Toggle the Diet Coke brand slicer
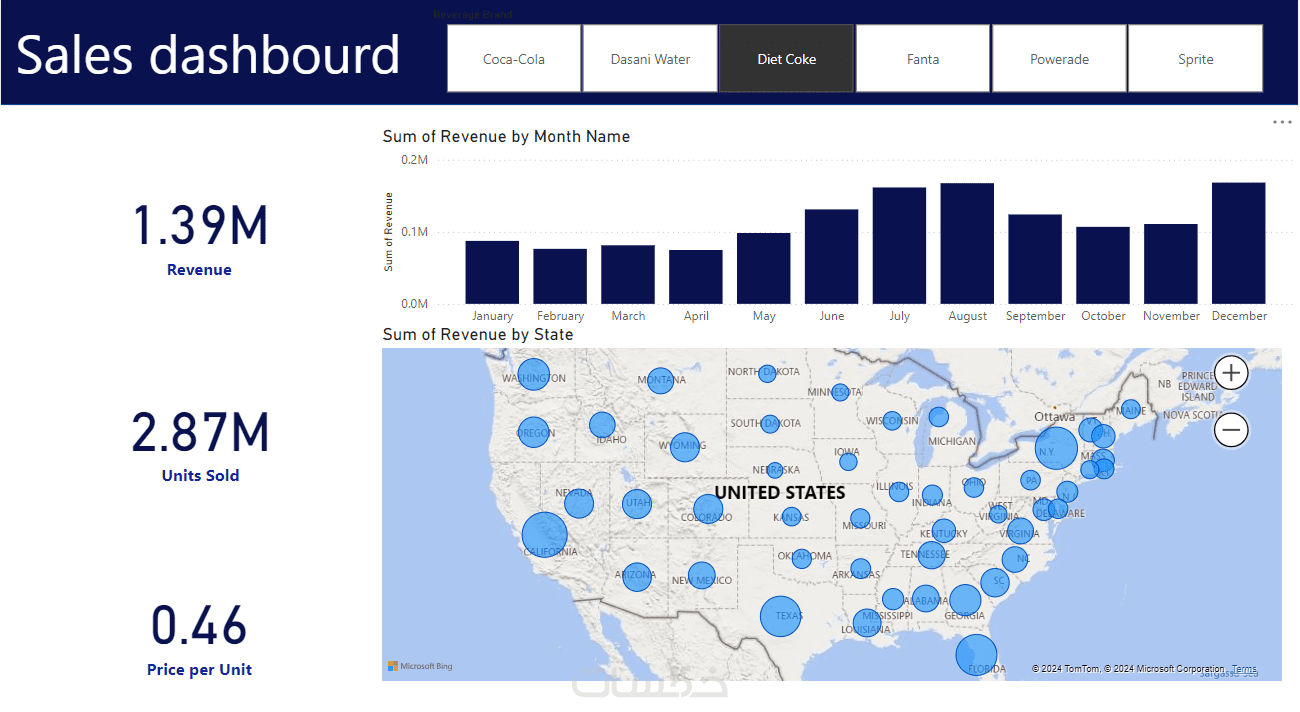Screen dimensions: 1300x712 [x=786, y=59]
